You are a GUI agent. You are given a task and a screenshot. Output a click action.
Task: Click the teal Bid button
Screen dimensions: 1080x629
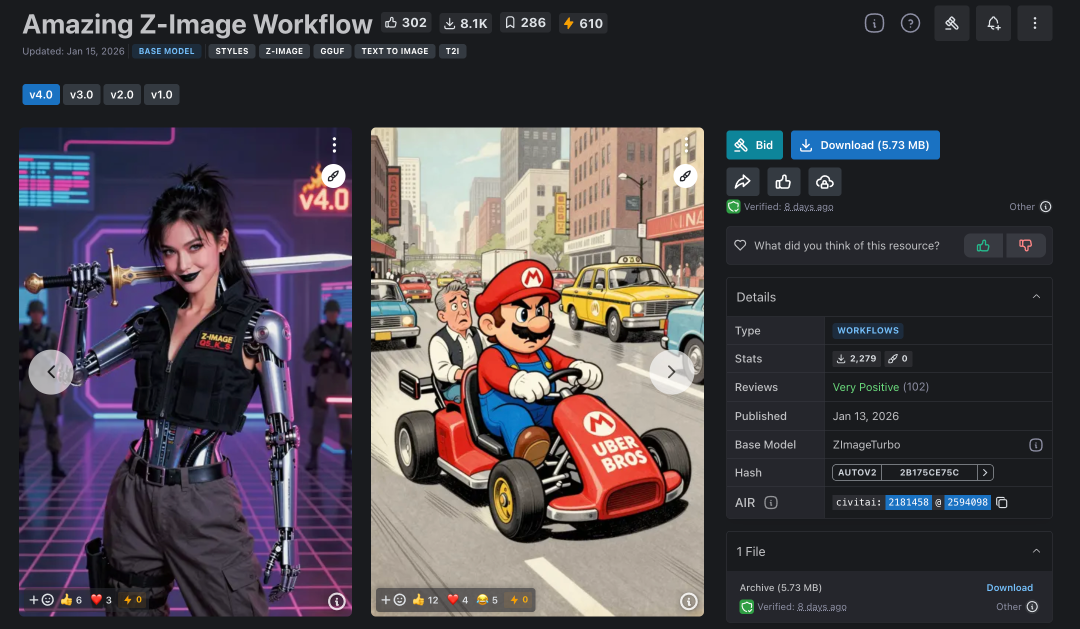(754, 145)
